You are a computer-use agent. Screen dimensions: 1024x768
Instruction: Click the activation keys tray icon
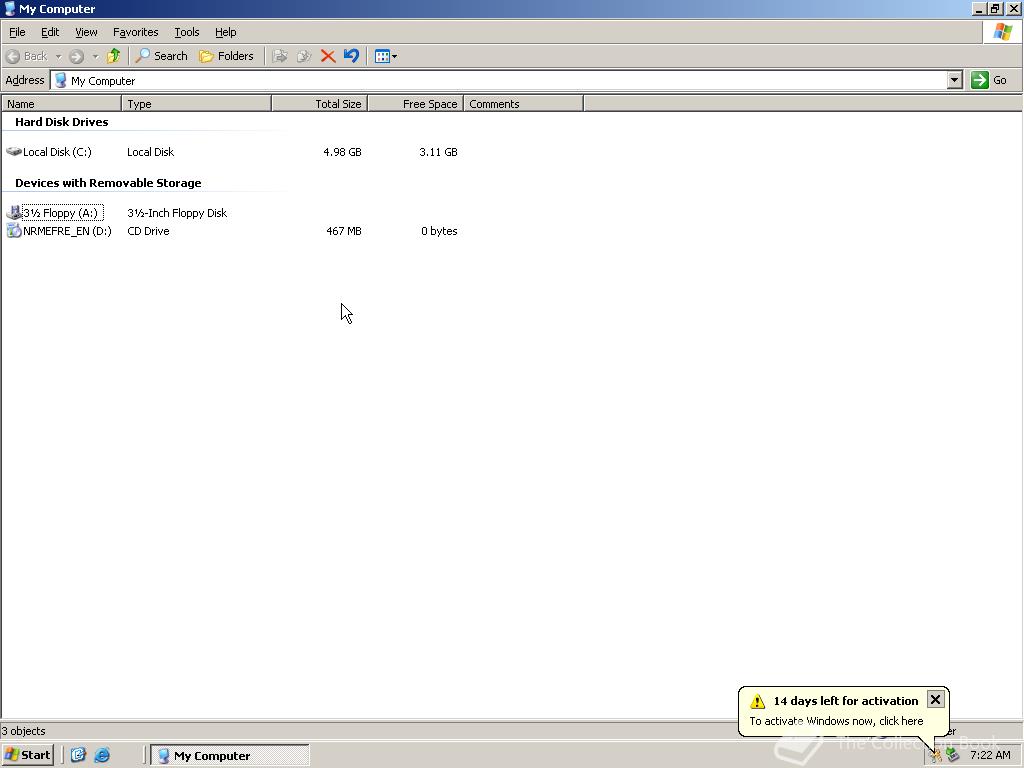(x=936, y=756)
